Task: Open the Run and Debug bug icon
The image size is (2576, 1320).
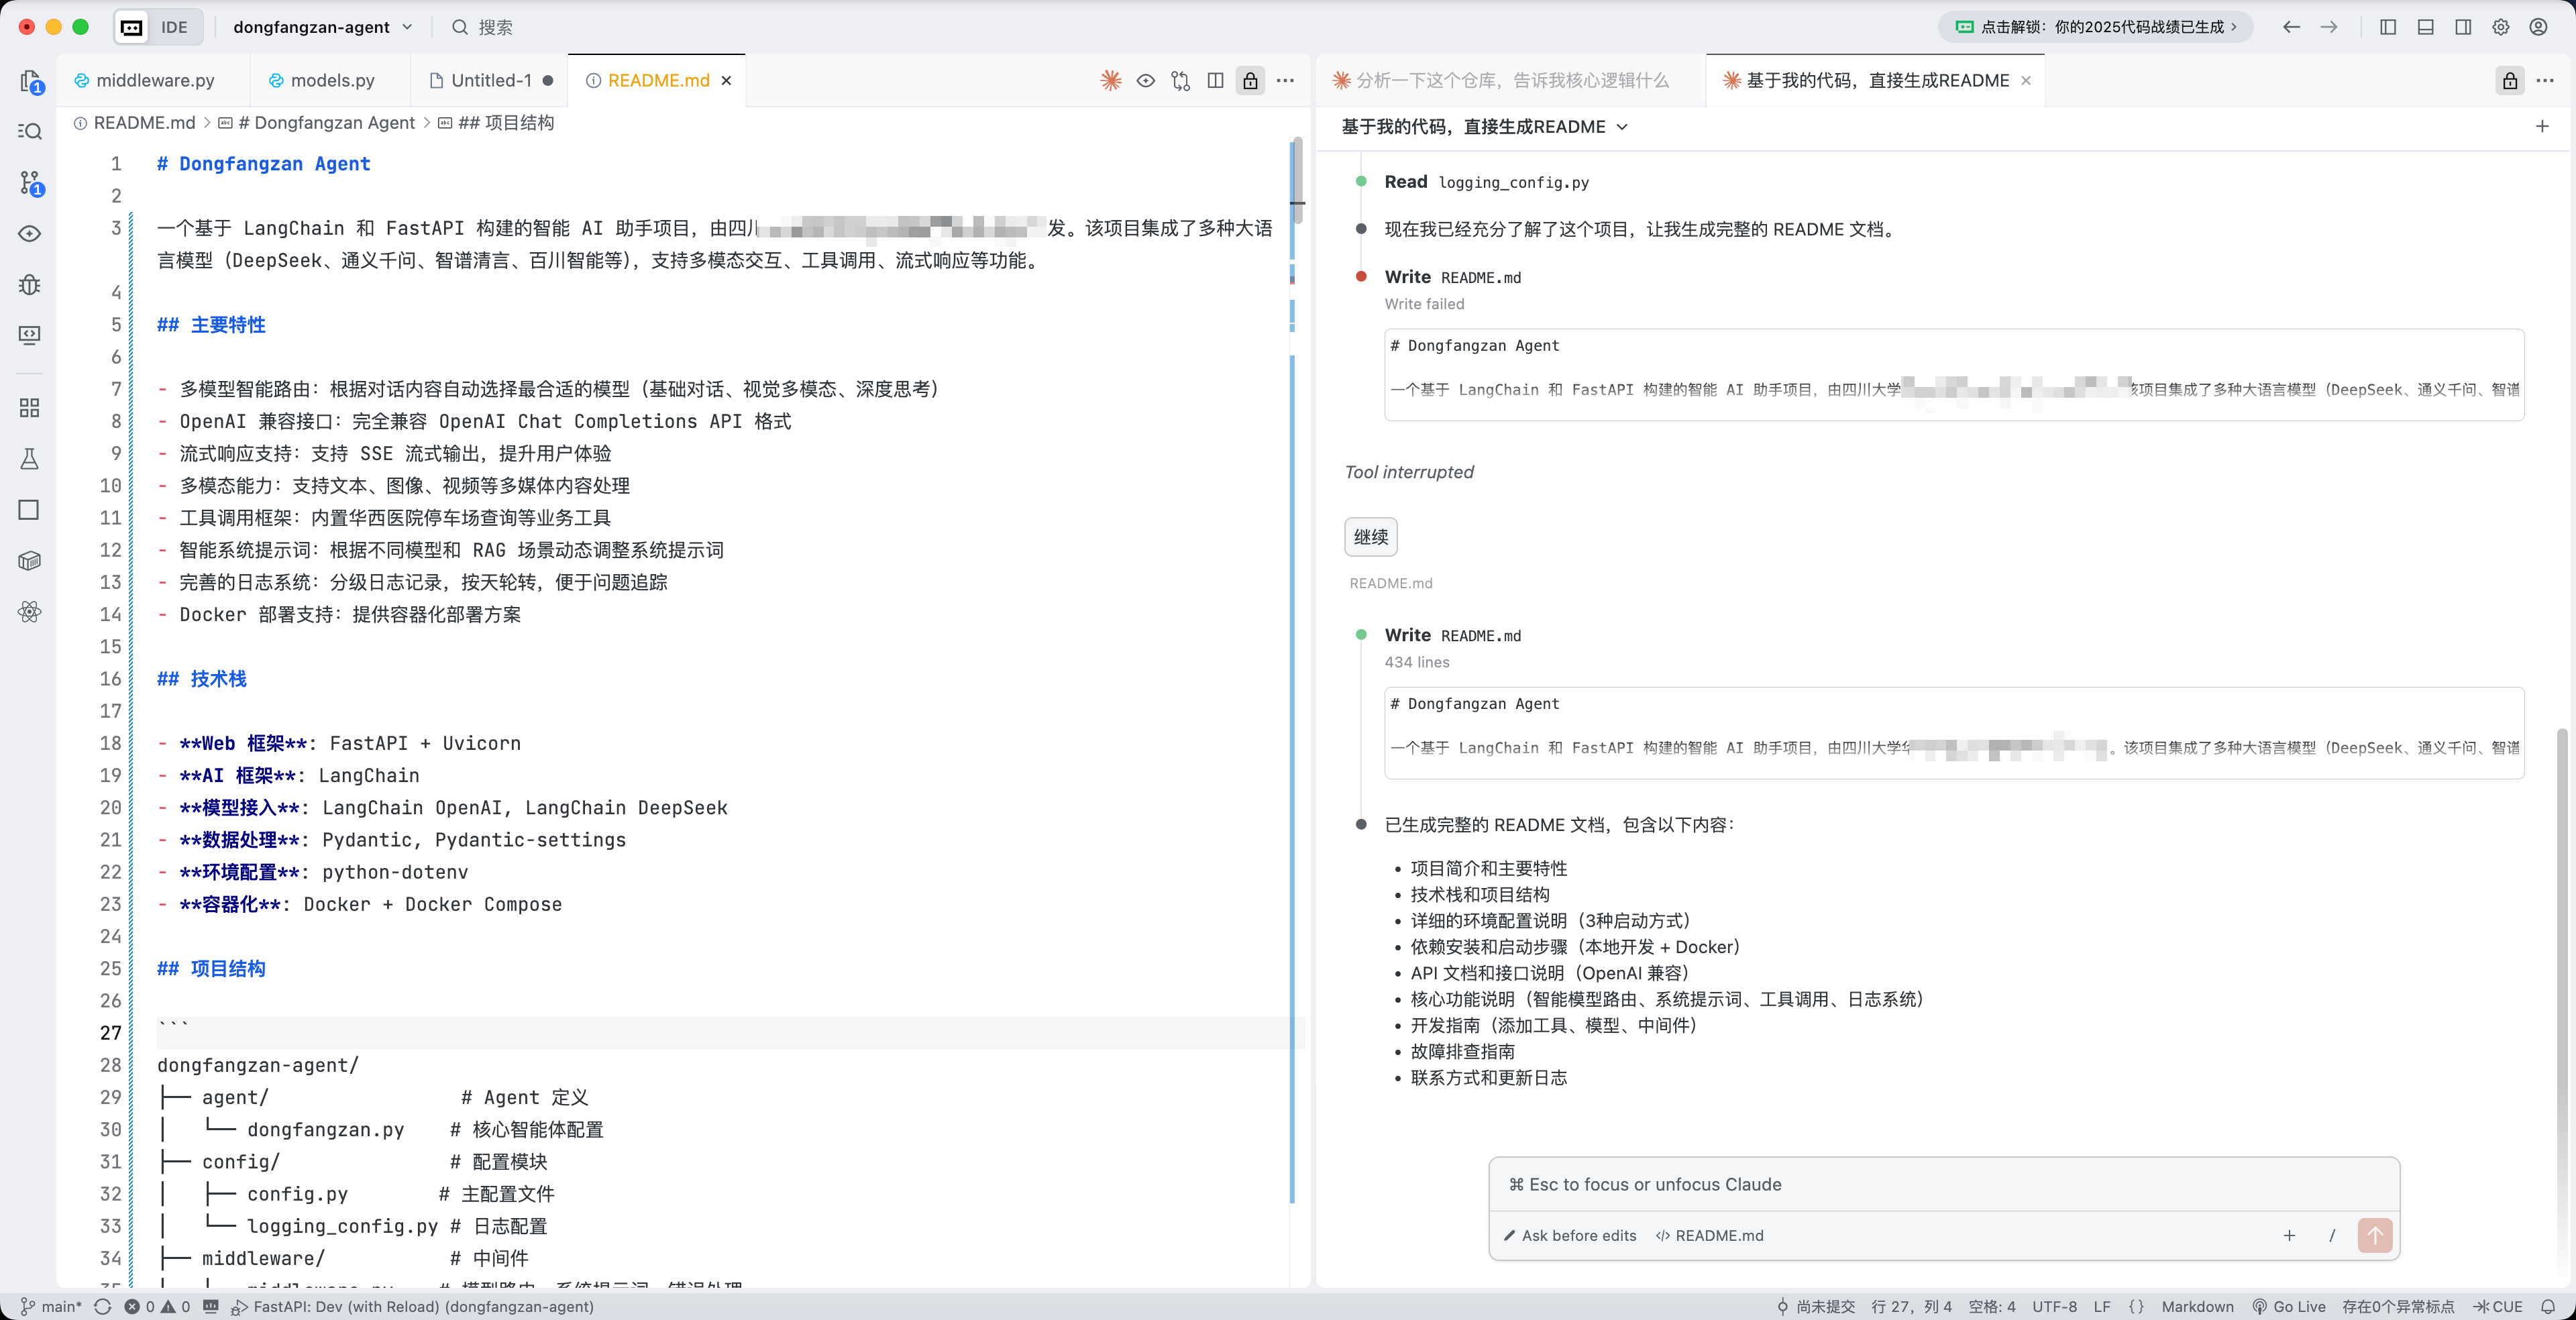Action: click(30, 285)
